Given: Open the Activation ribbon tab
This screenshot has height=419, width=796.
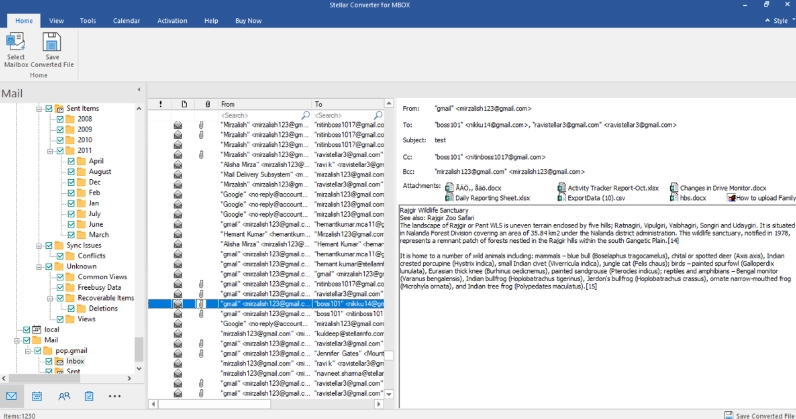Looking at the screenshot, I should 172,21.
